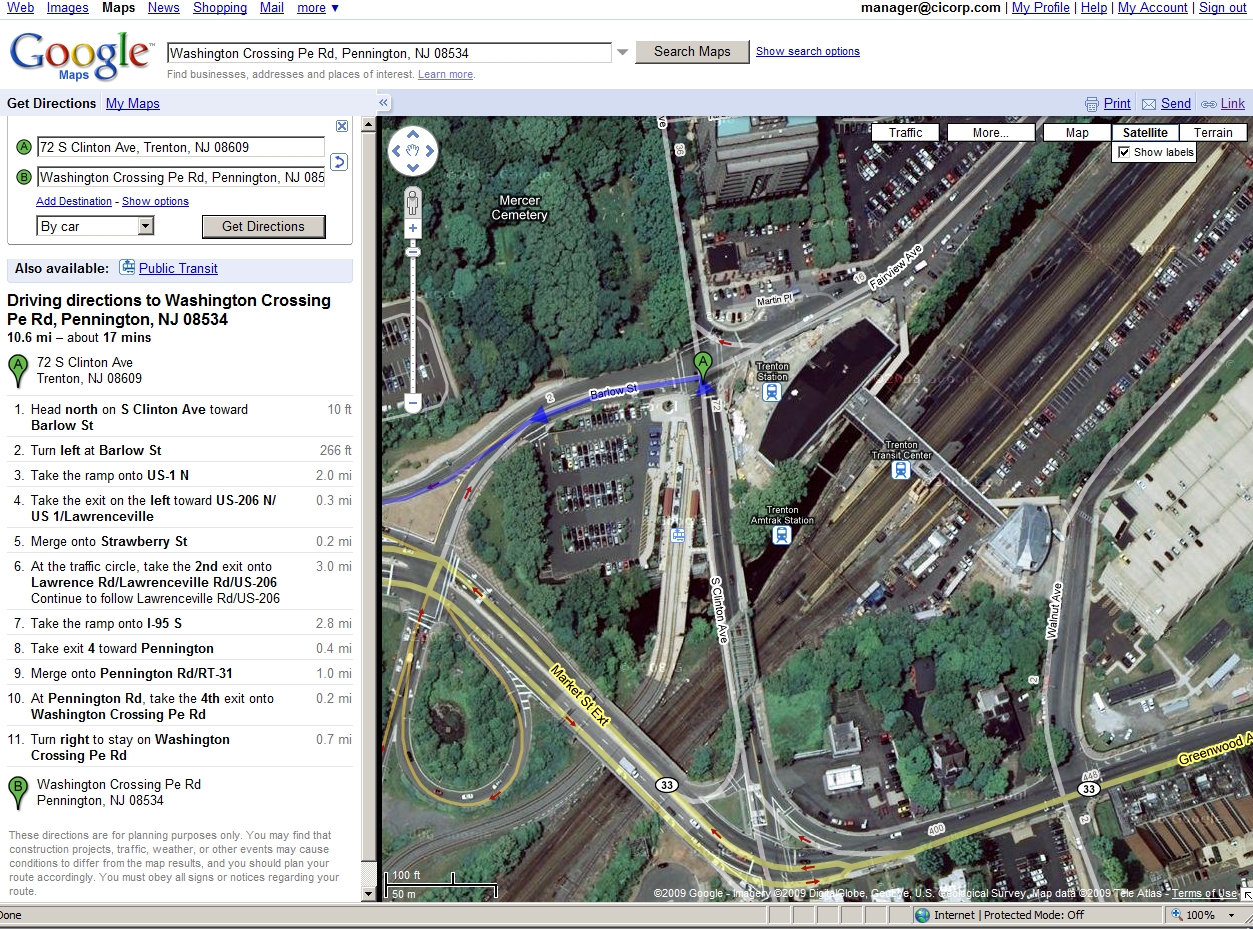
Task: Open the More... map layers dropdown
Action: point(990,132)
